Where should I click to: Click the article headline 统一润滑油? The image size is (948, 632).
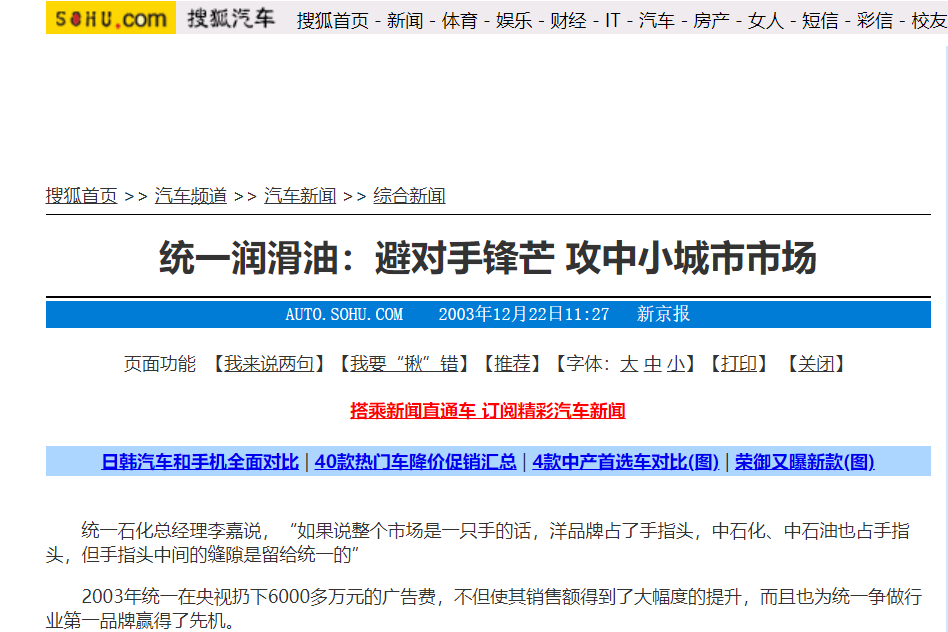pos(488,258)
